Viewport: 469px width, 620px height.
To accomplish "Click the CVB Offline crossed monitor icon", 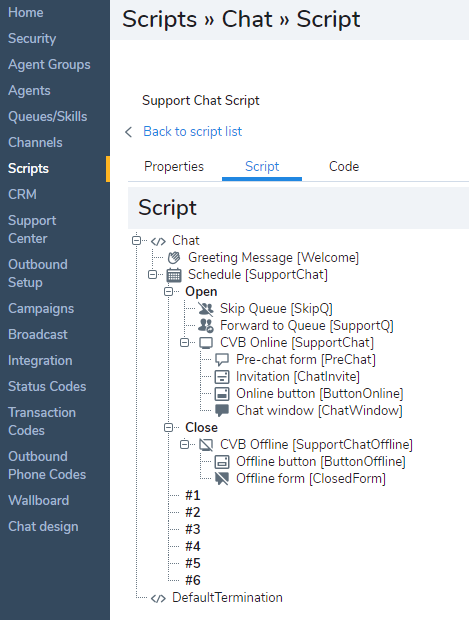I will click(206, 445).
